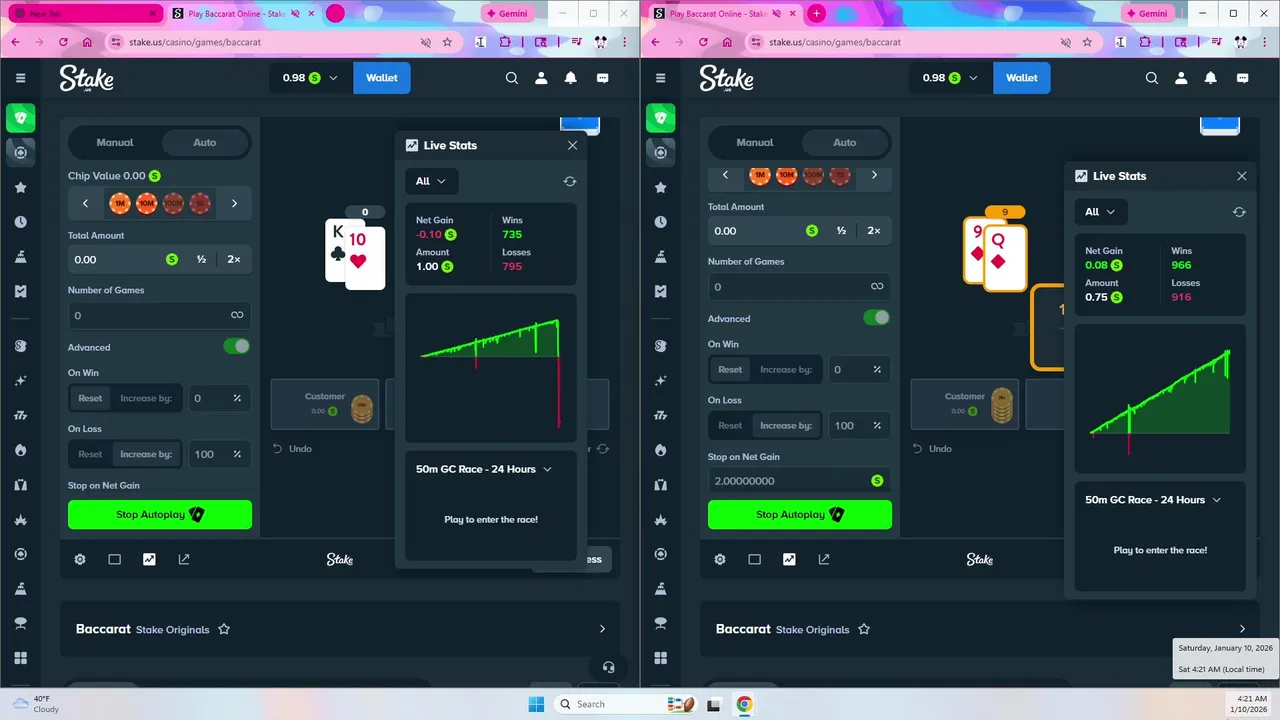The image size is (1280, 720).
Task: Open recent clock icon in right sidebar
Action: (x=660, y=222)
